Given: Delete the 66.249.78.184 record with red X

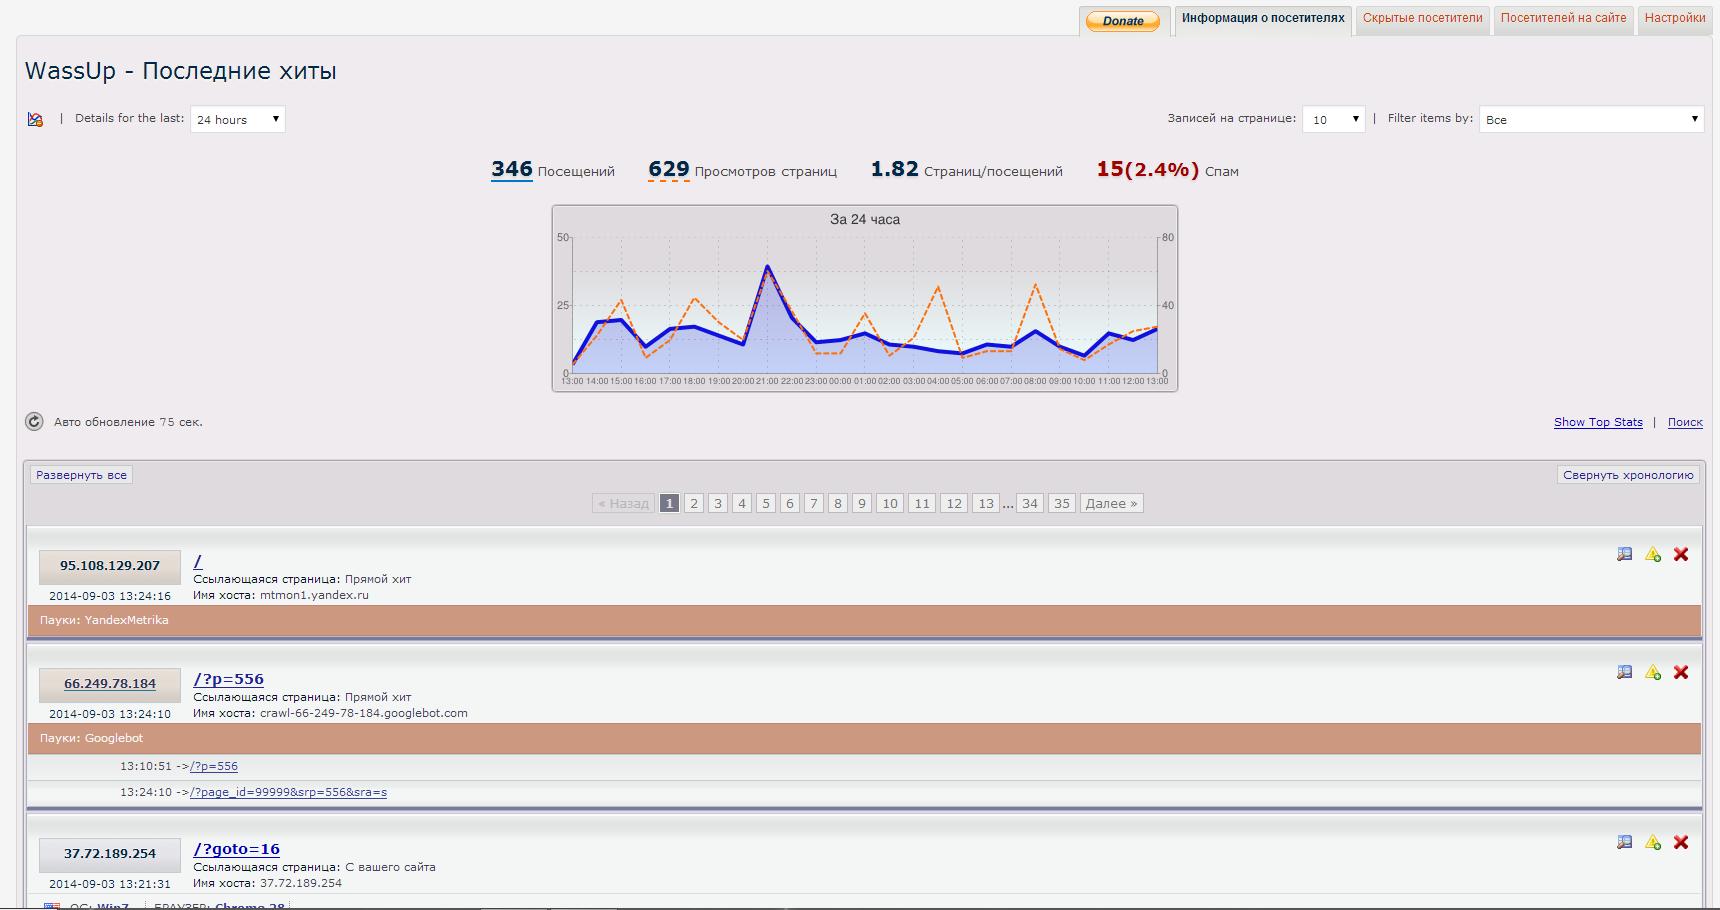Looking at the screenshot, I should (x=1681, y=673).
